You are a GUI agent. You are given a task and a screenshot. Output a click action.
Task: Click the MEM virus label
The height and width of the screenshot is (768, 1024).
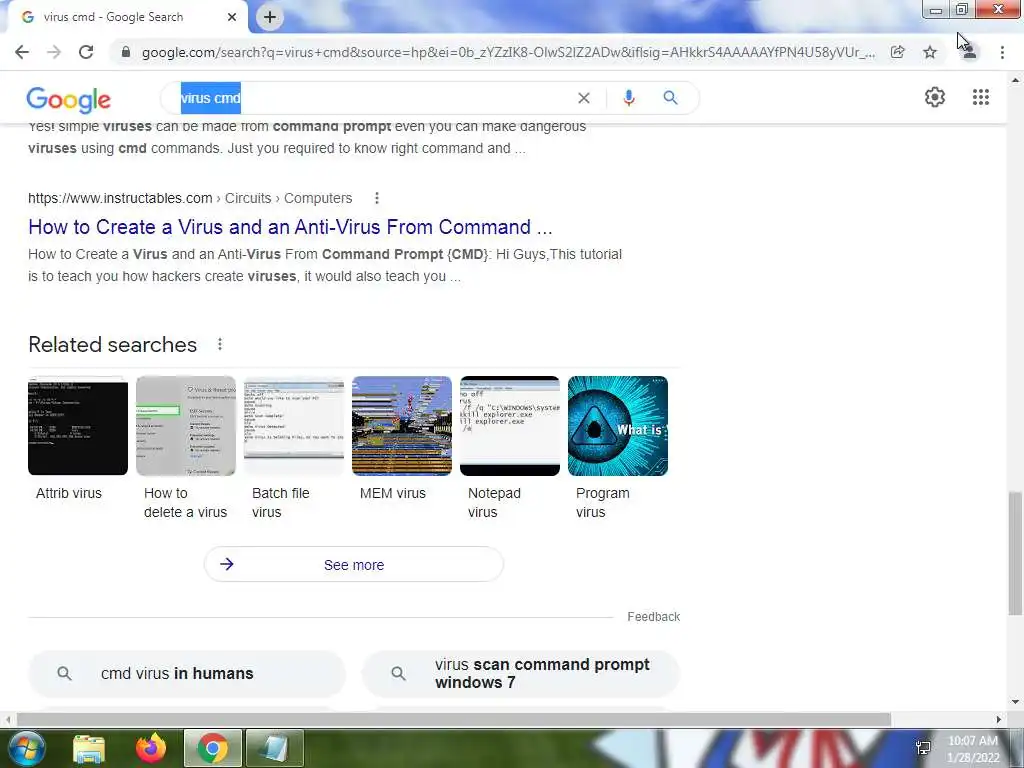pos(392,494)
